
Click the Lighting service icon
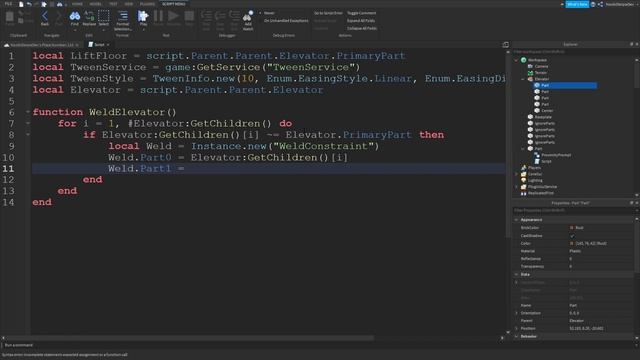click(x=524, y=180)
